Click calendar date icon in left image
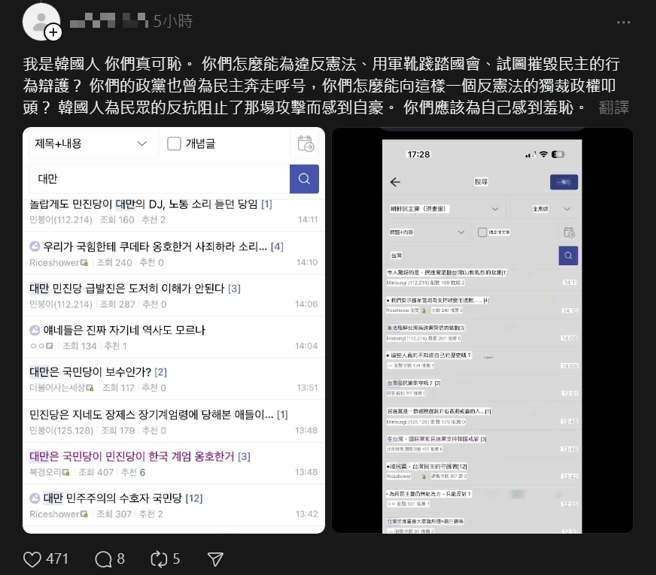 point(306,144)
